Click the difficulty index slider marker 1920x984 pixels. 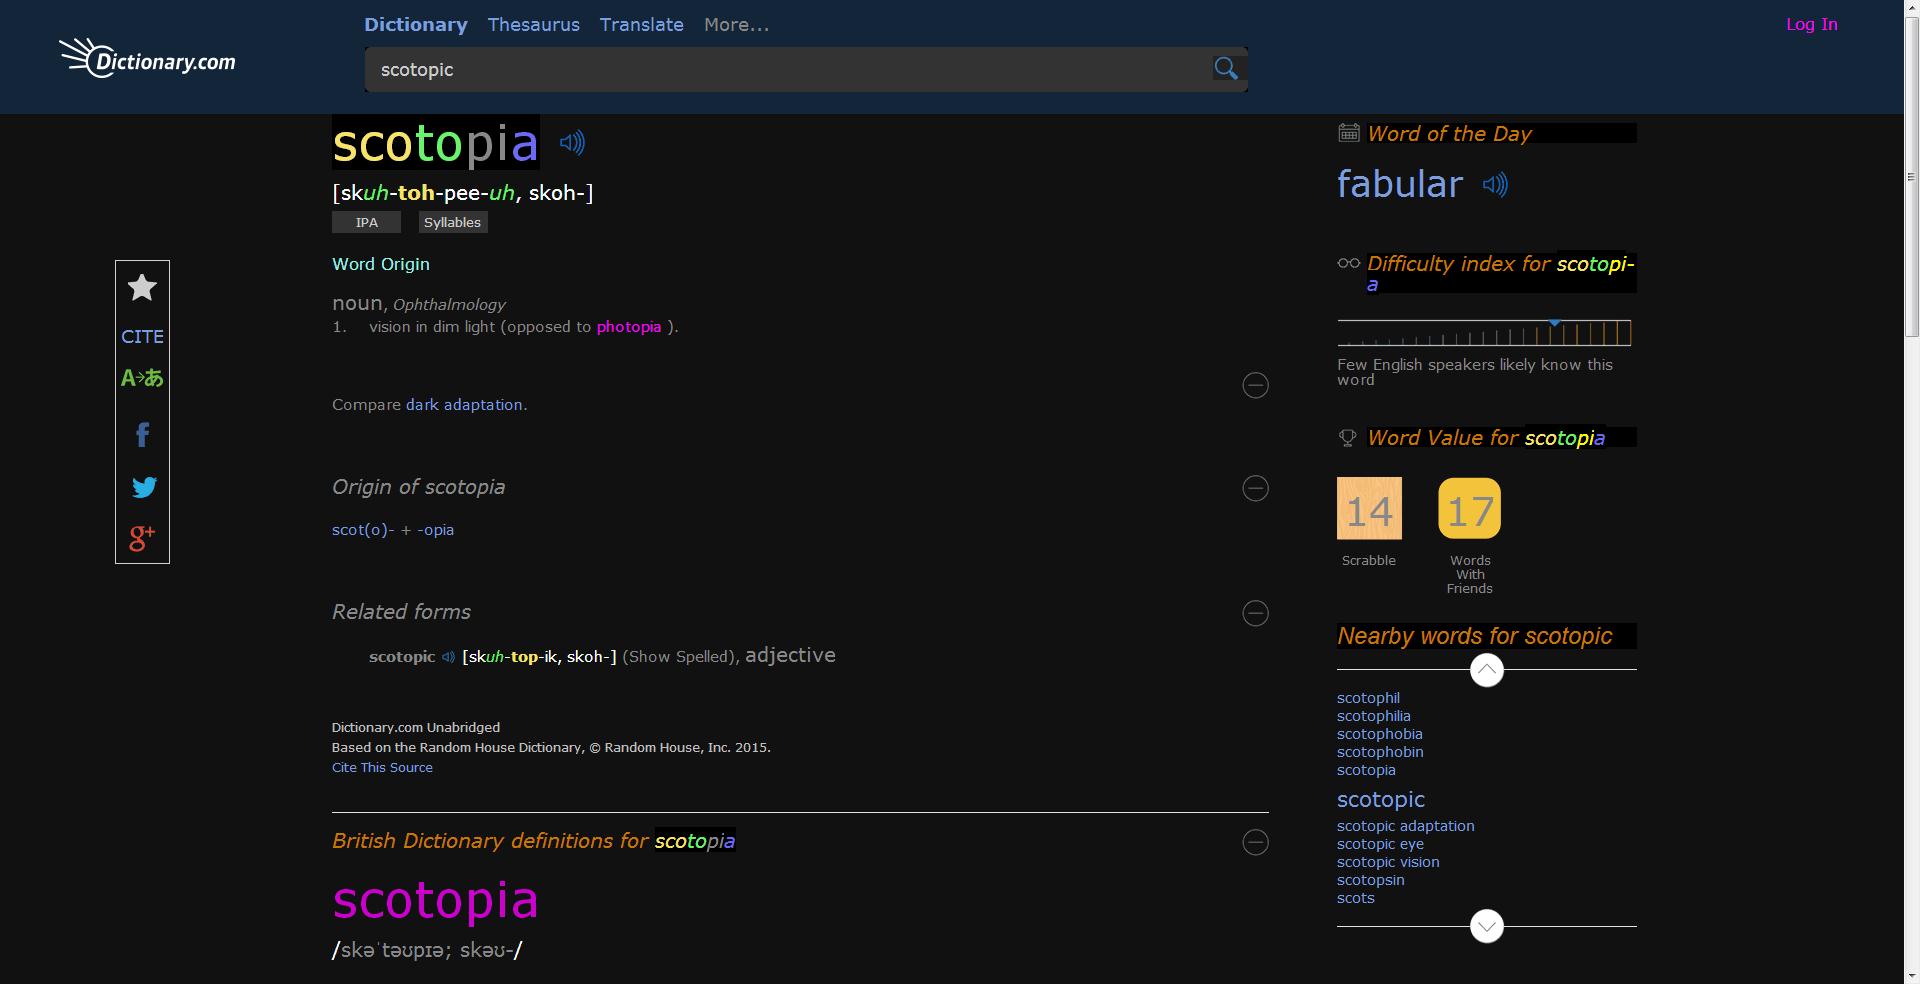click(1554, 323)
